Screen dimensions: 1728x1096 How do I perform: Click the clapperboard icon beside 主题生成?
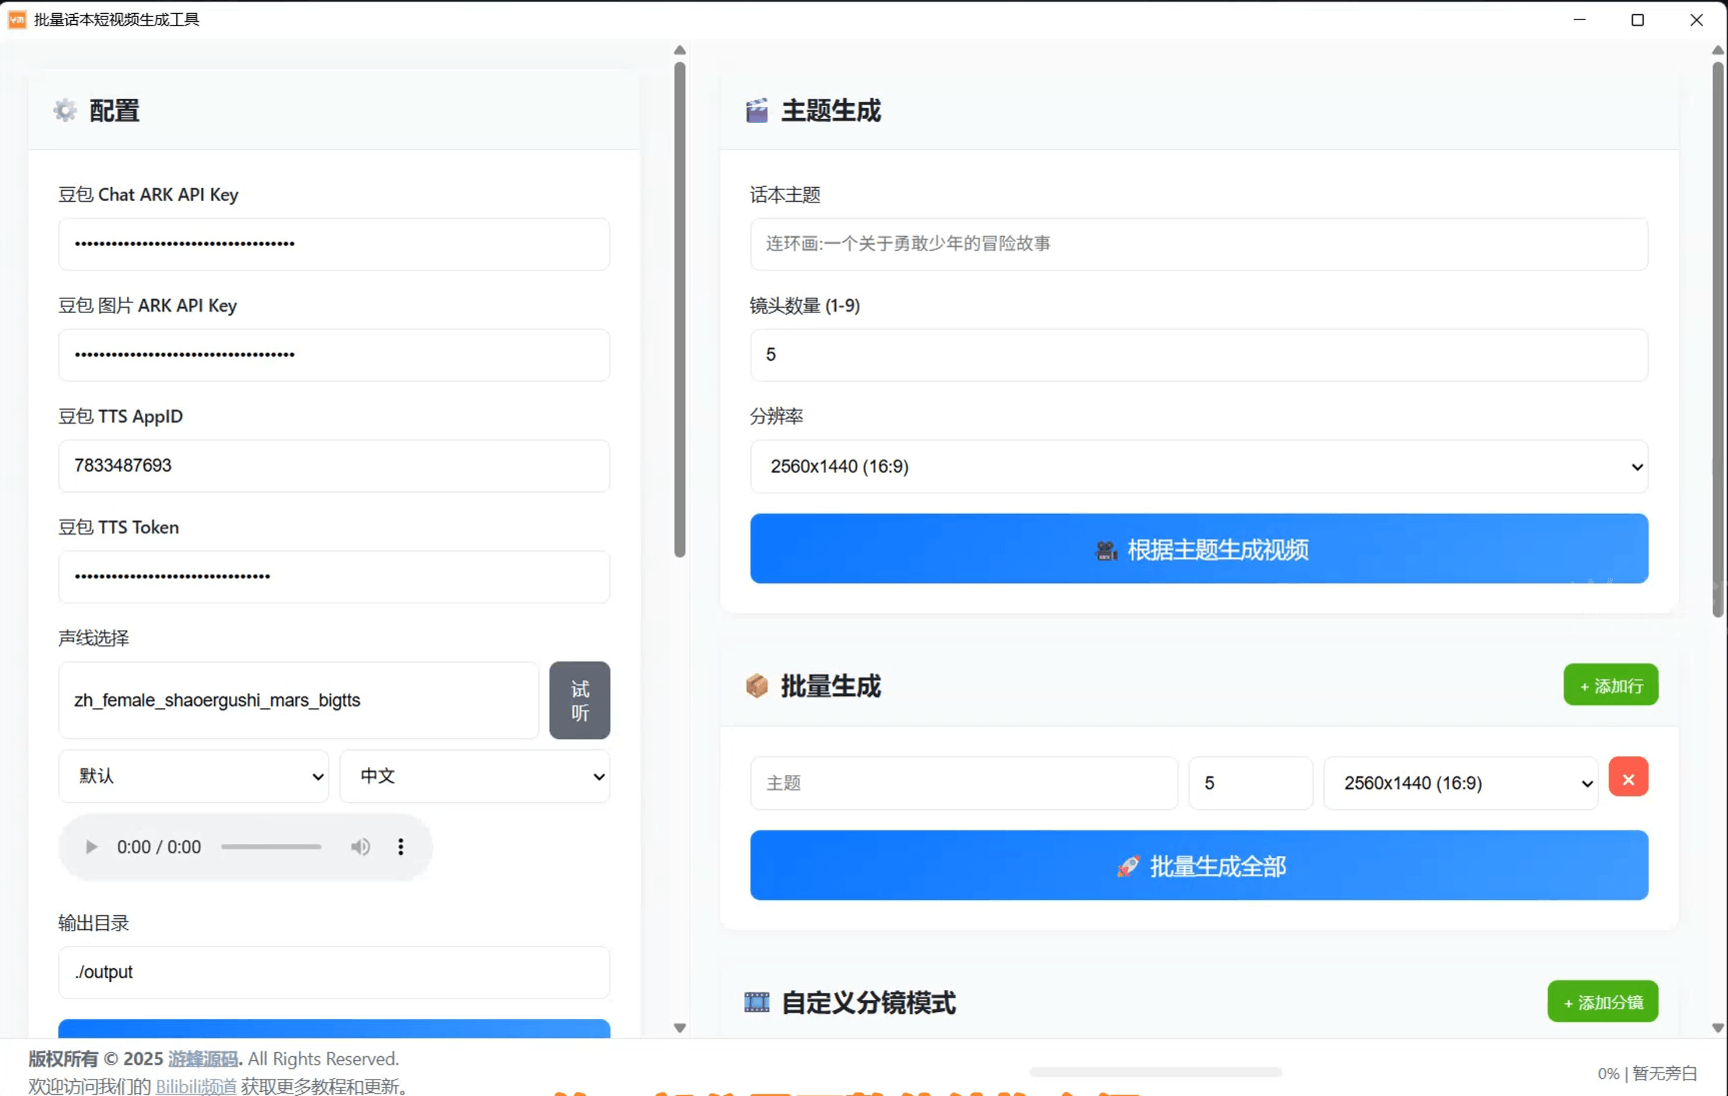coord(757,110)
